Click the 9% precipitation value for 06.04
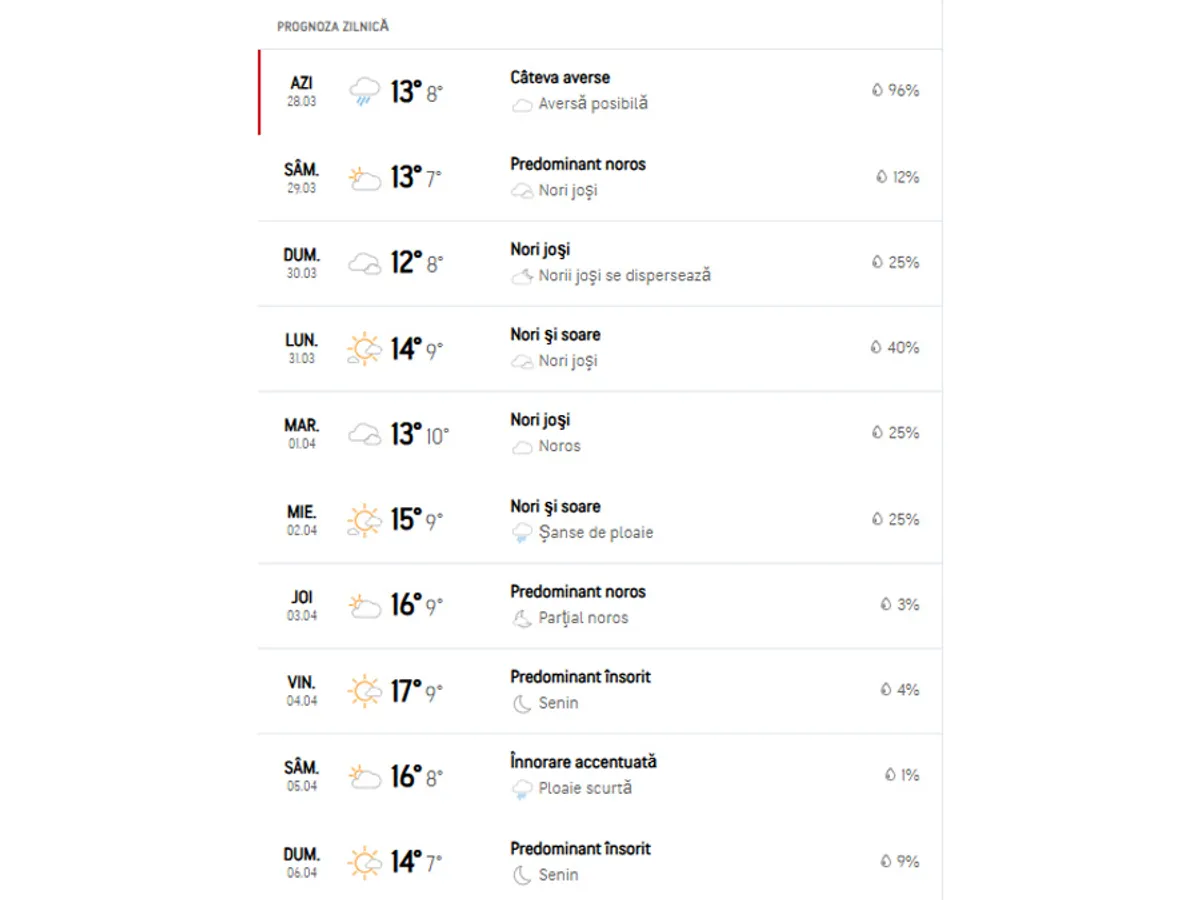This screenshot has height=900, width=1200. (907, 861)
